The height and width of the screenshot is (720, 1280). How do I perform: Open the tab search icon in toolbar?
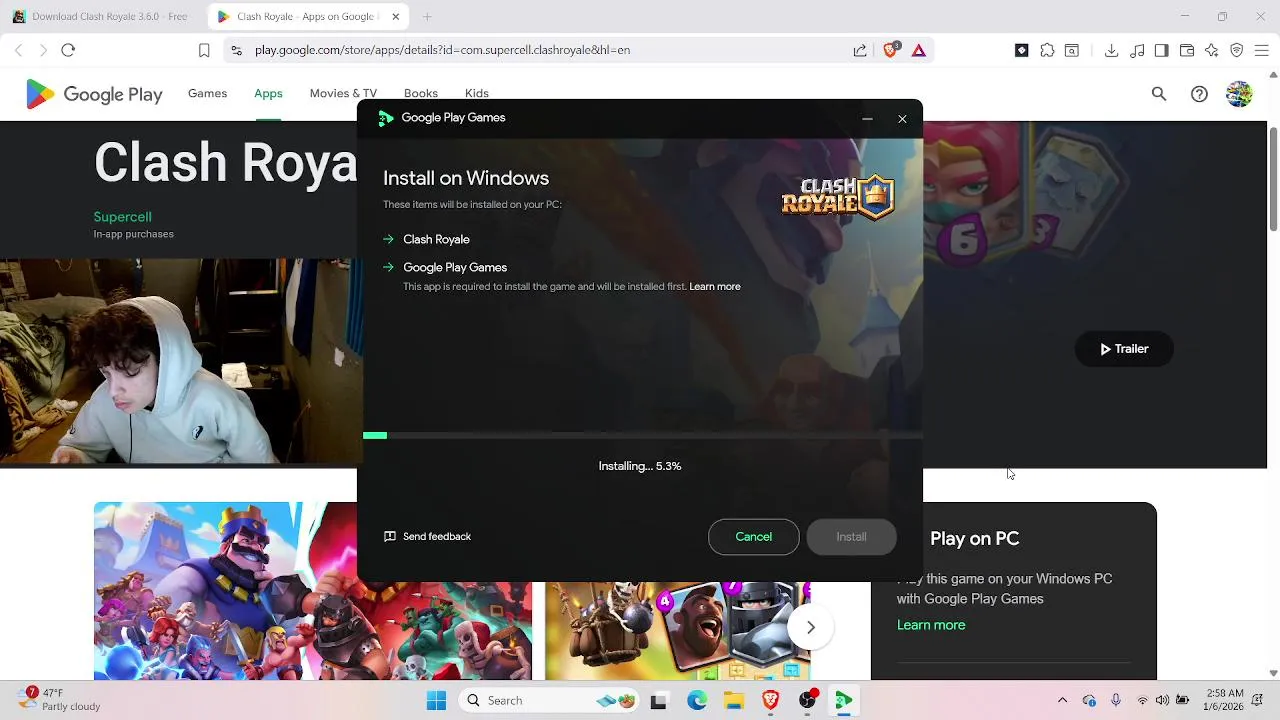click(x=1071, y=50)
